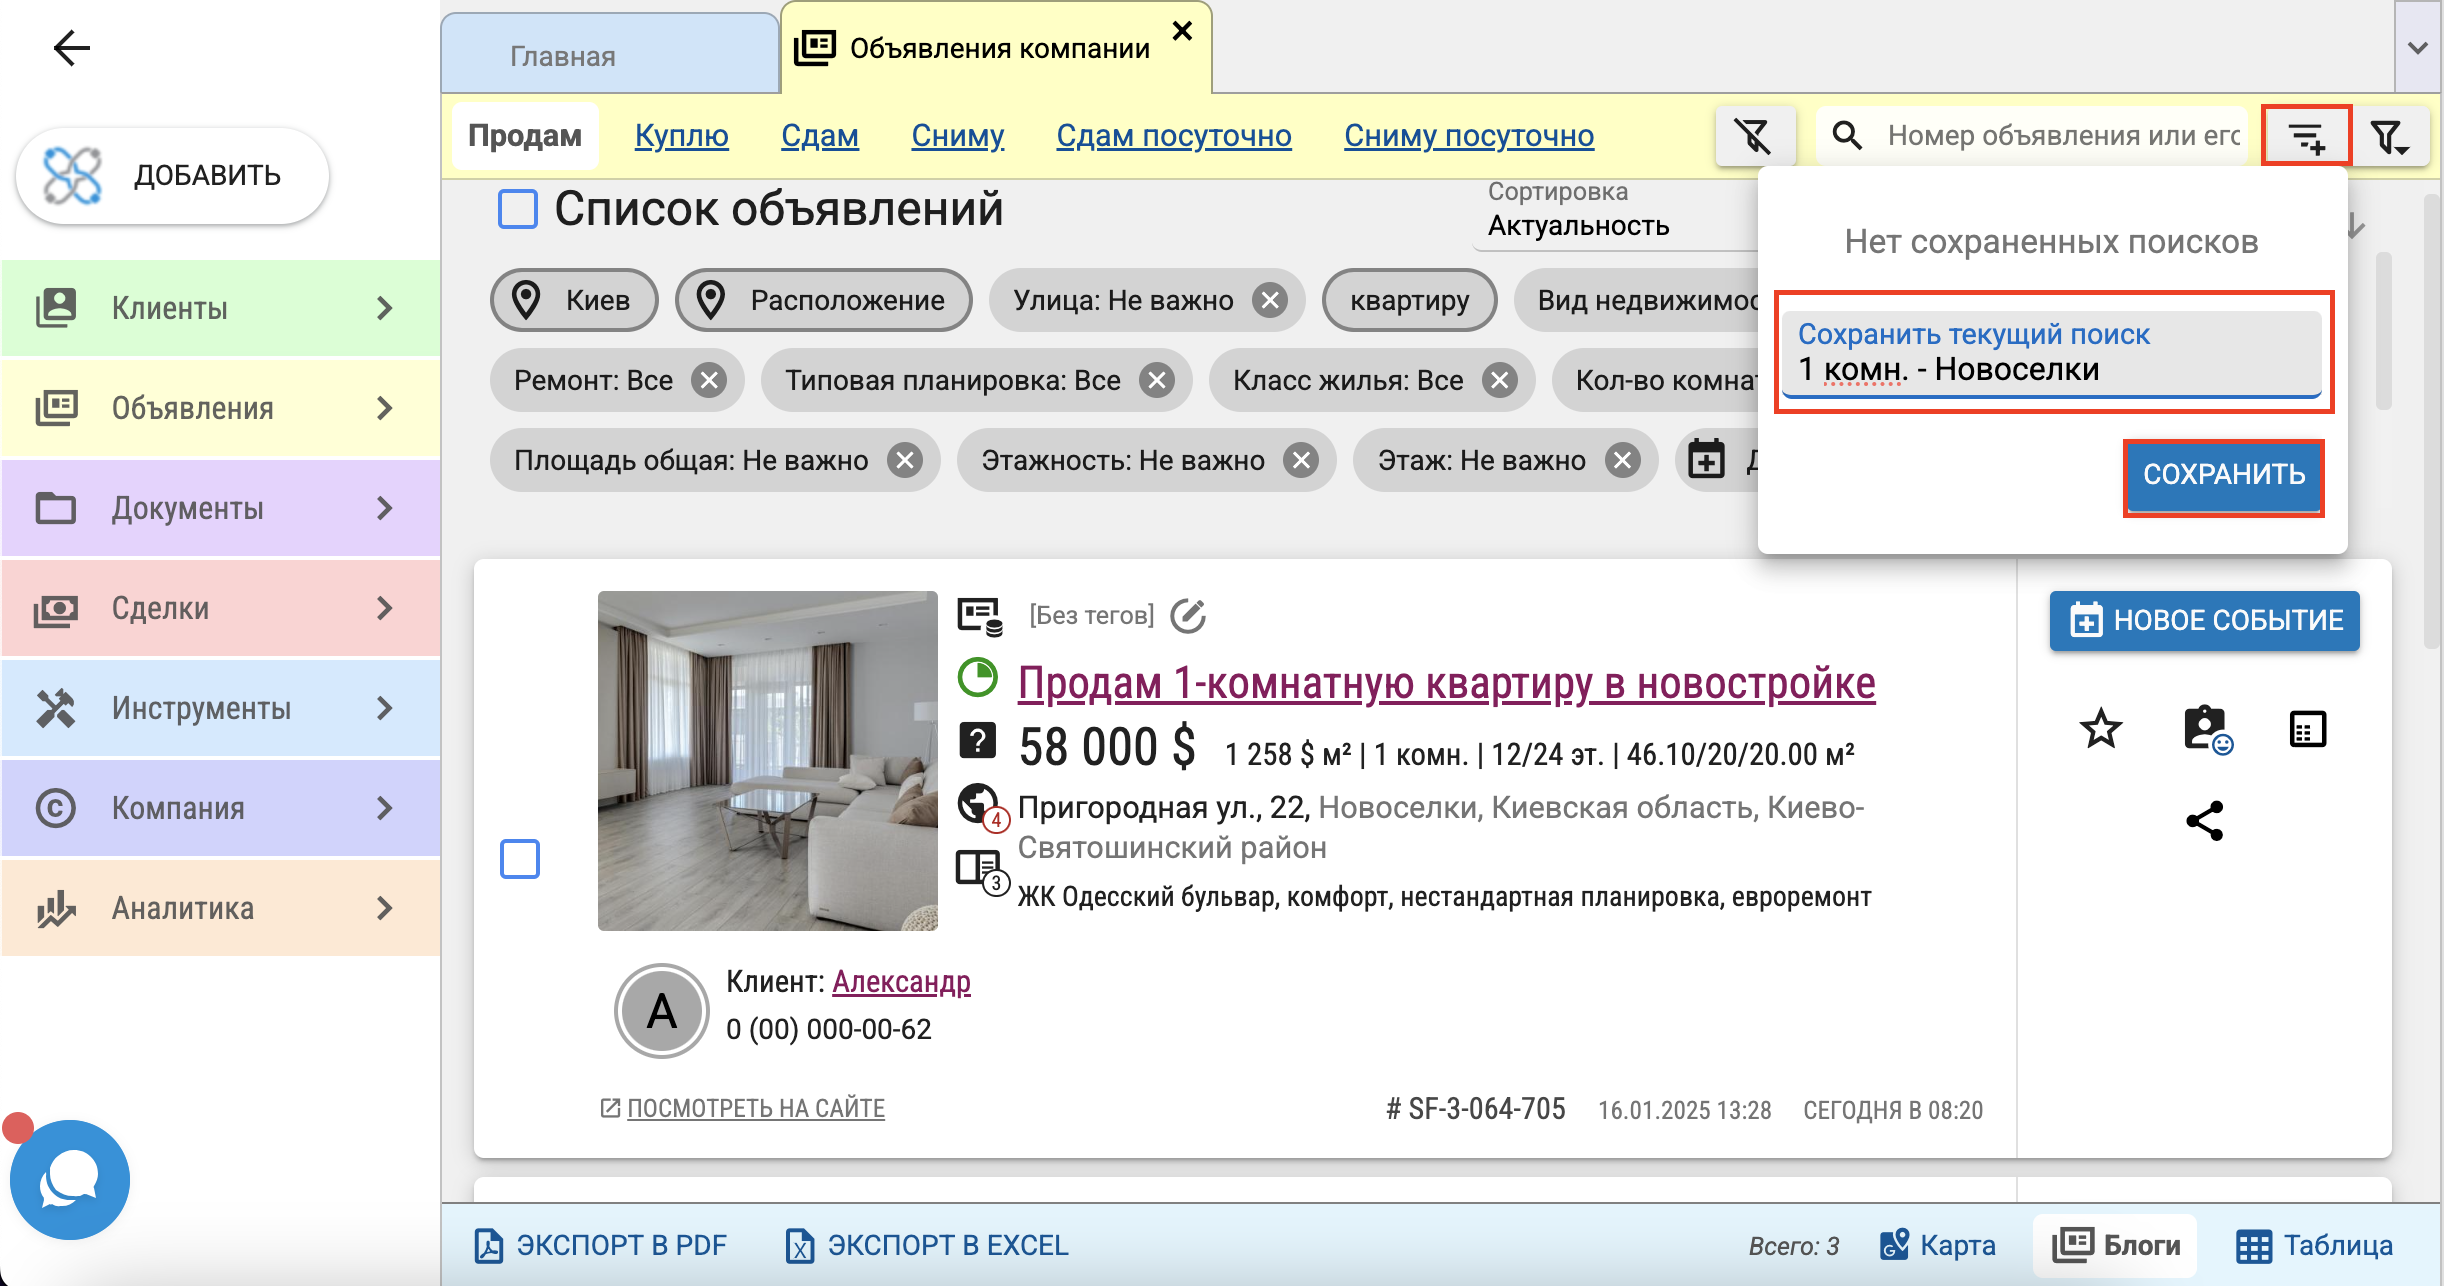Remove the Этажность: Не важно filter
The height and width of the screenshot is (1286, 2446).
coord(1301,460)
